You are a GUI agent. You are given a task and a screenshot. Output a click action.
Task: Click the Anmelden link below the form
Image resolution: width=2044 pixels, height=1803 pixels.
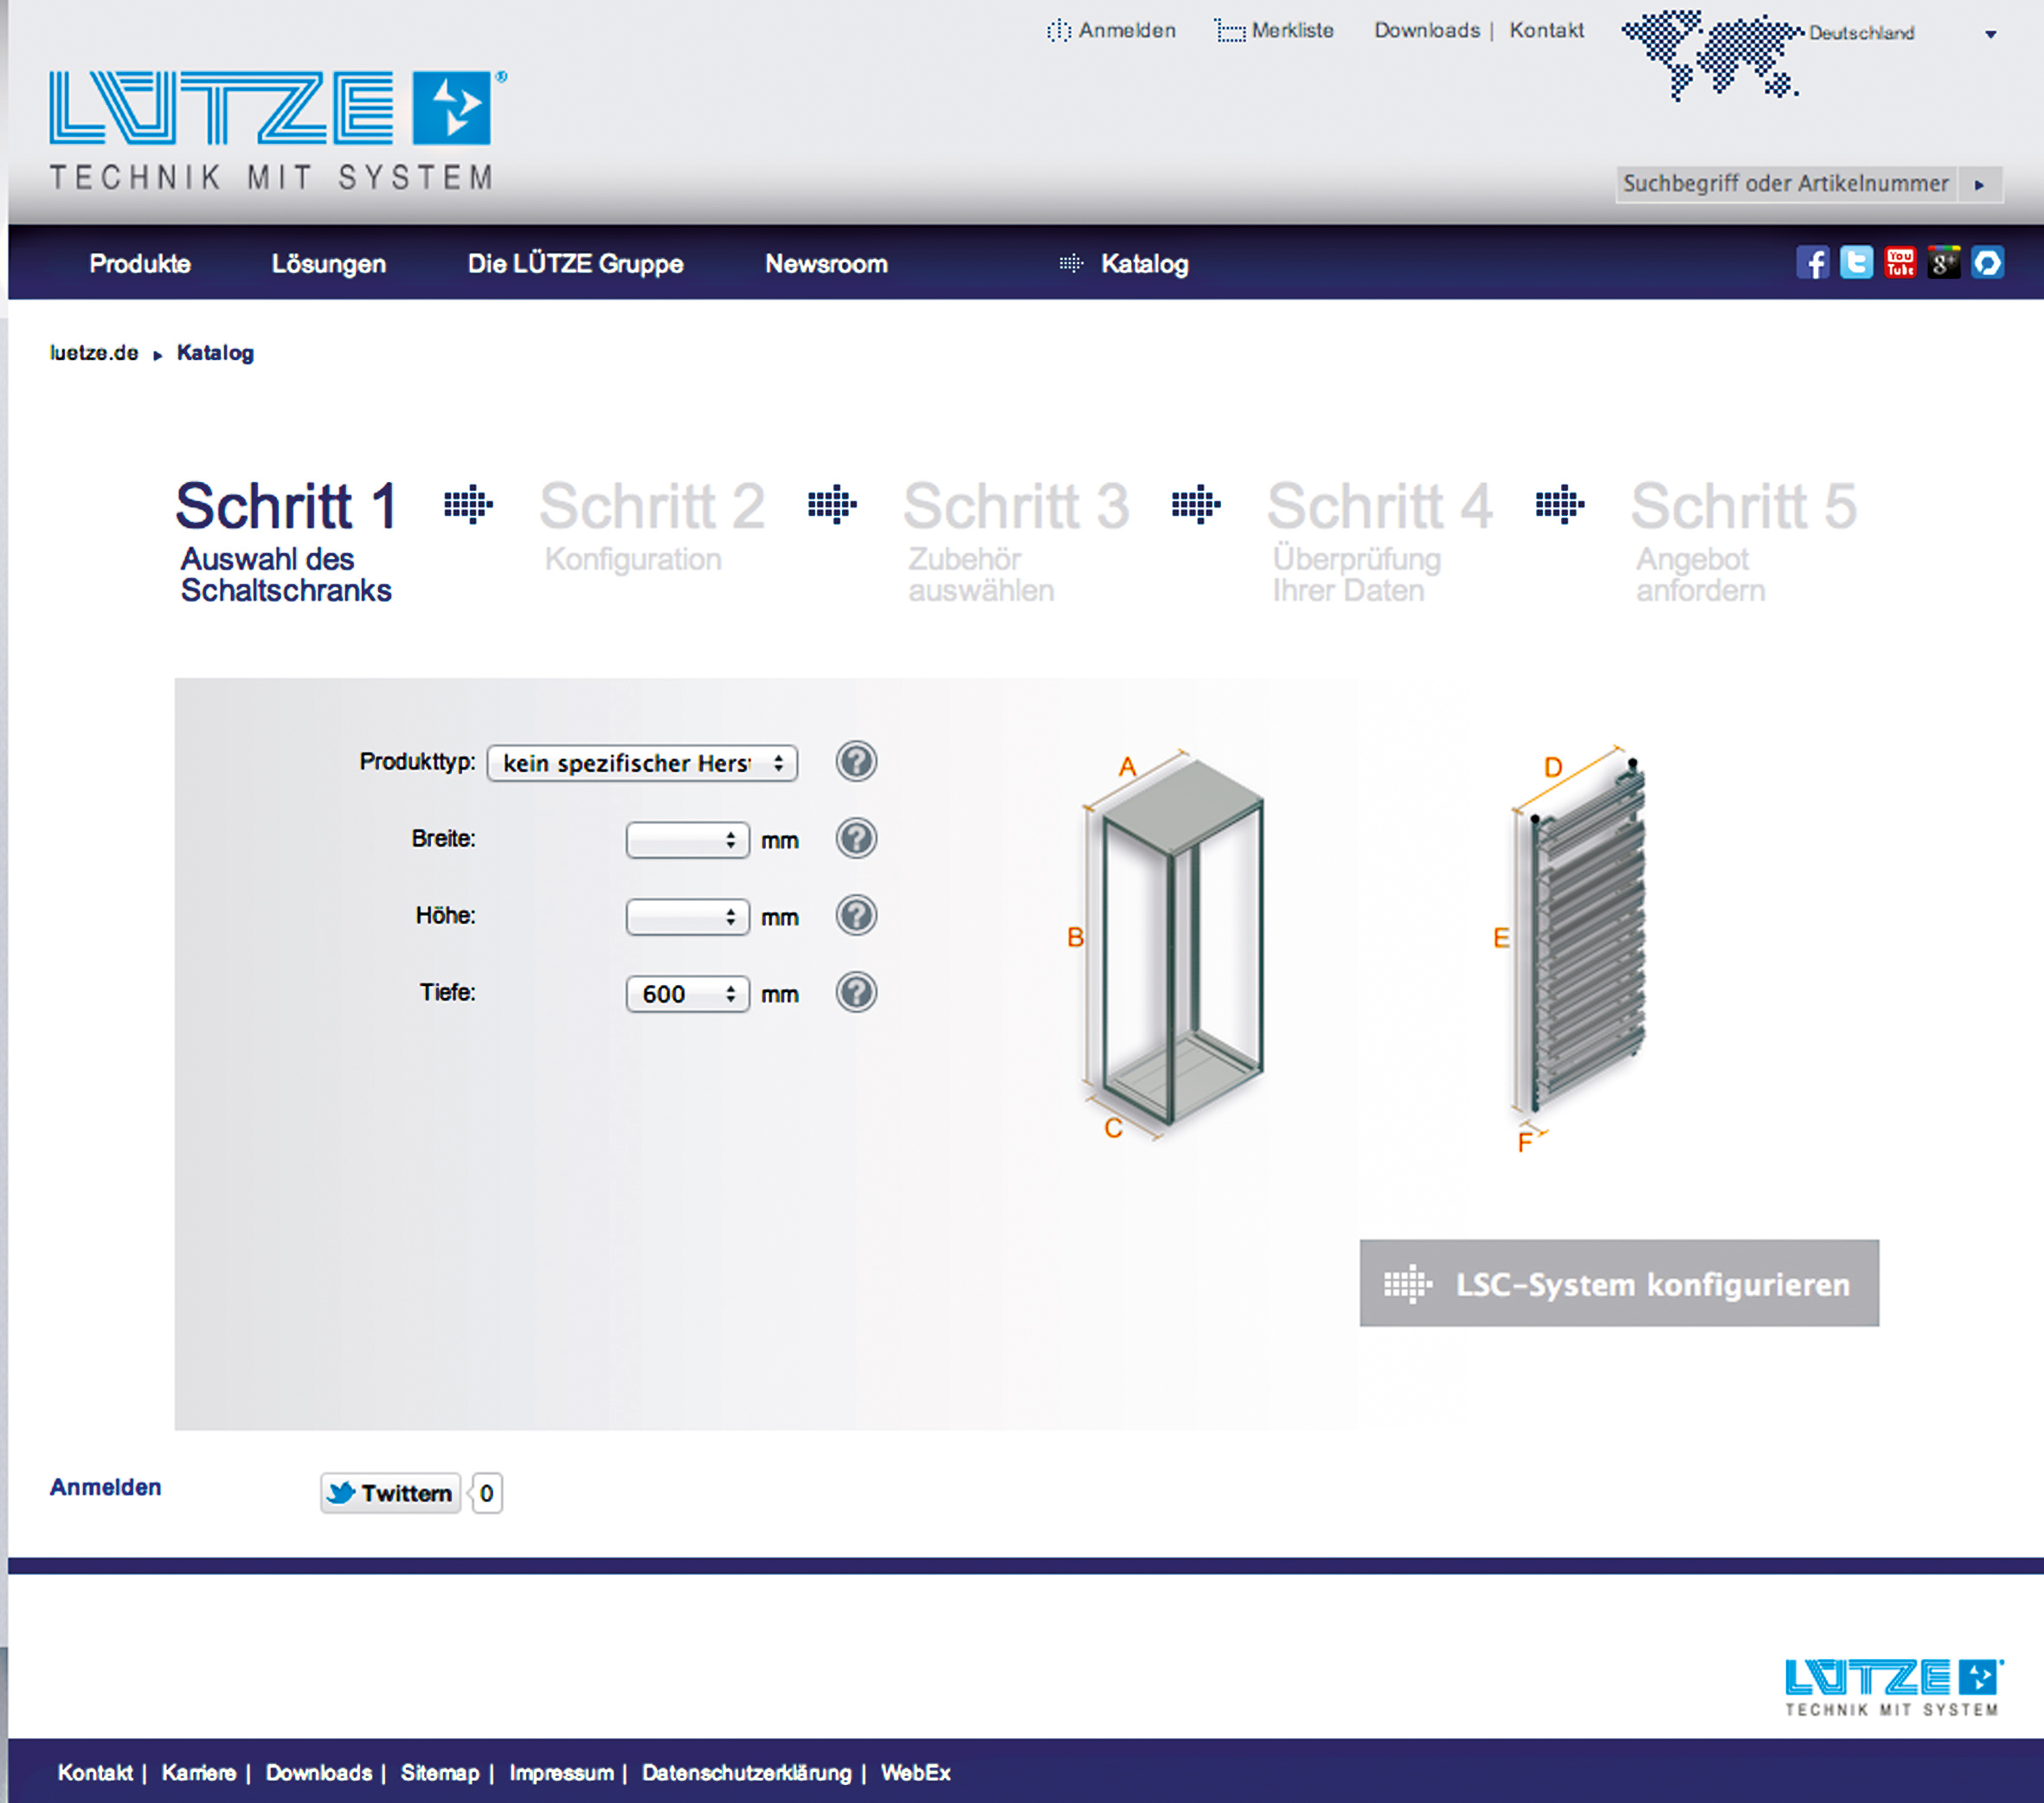click(106, 1487)
